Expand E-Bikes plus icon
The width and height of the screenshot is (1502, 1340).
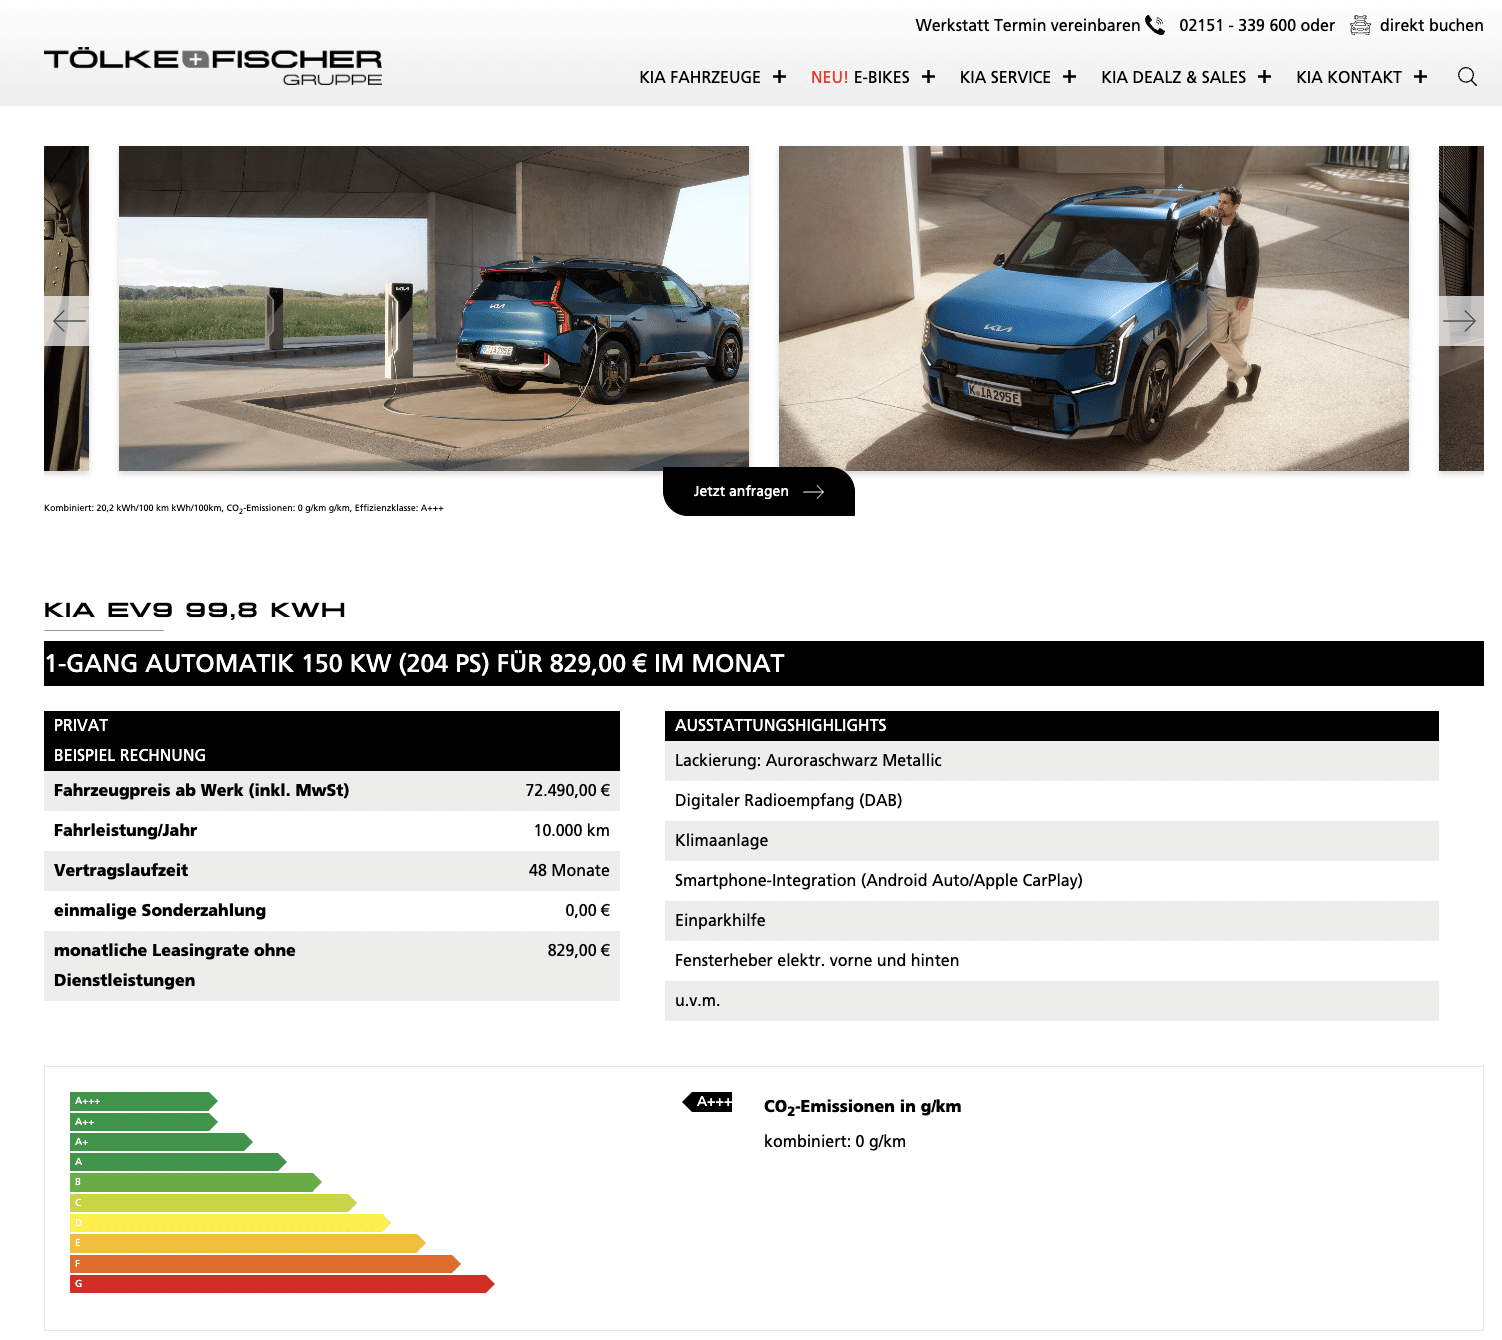pyautogui.click(x=928, y=77)
